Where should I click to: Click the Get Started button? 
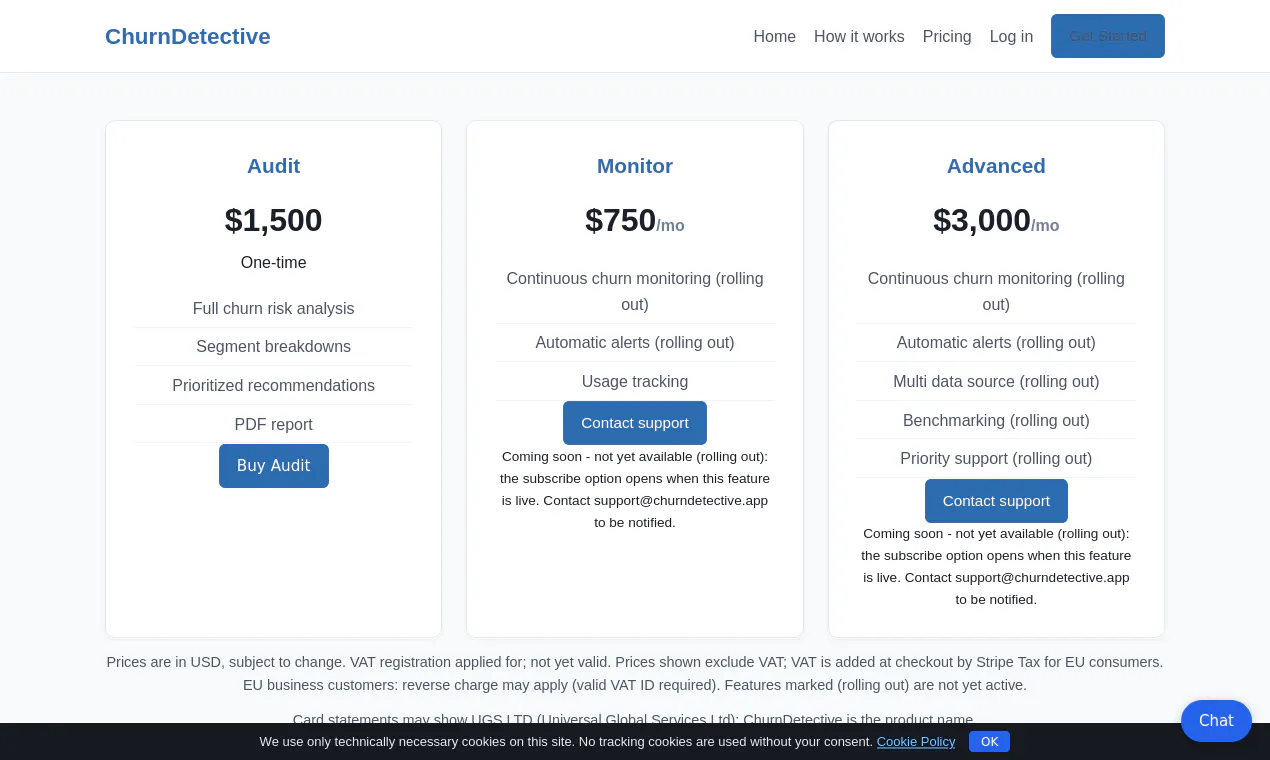click(1108, 36)
